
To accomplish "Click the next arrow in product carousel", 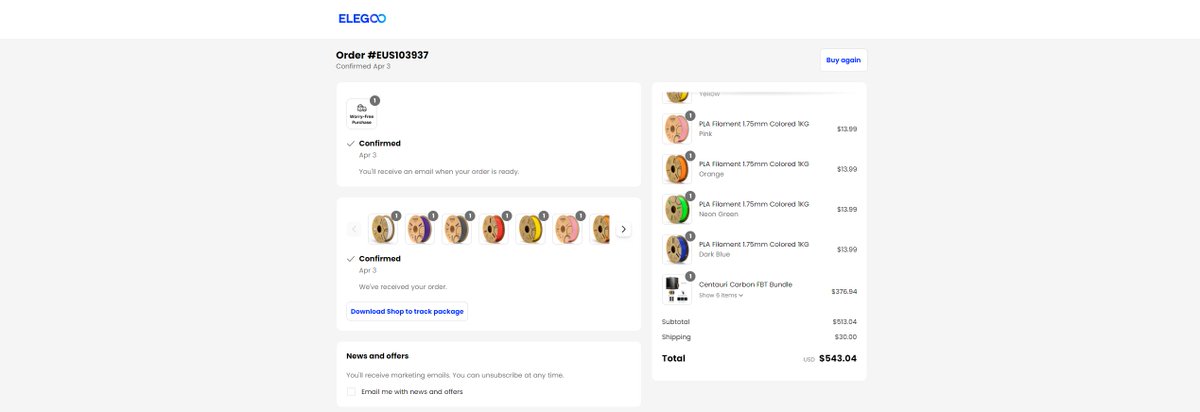I will 624,229.
